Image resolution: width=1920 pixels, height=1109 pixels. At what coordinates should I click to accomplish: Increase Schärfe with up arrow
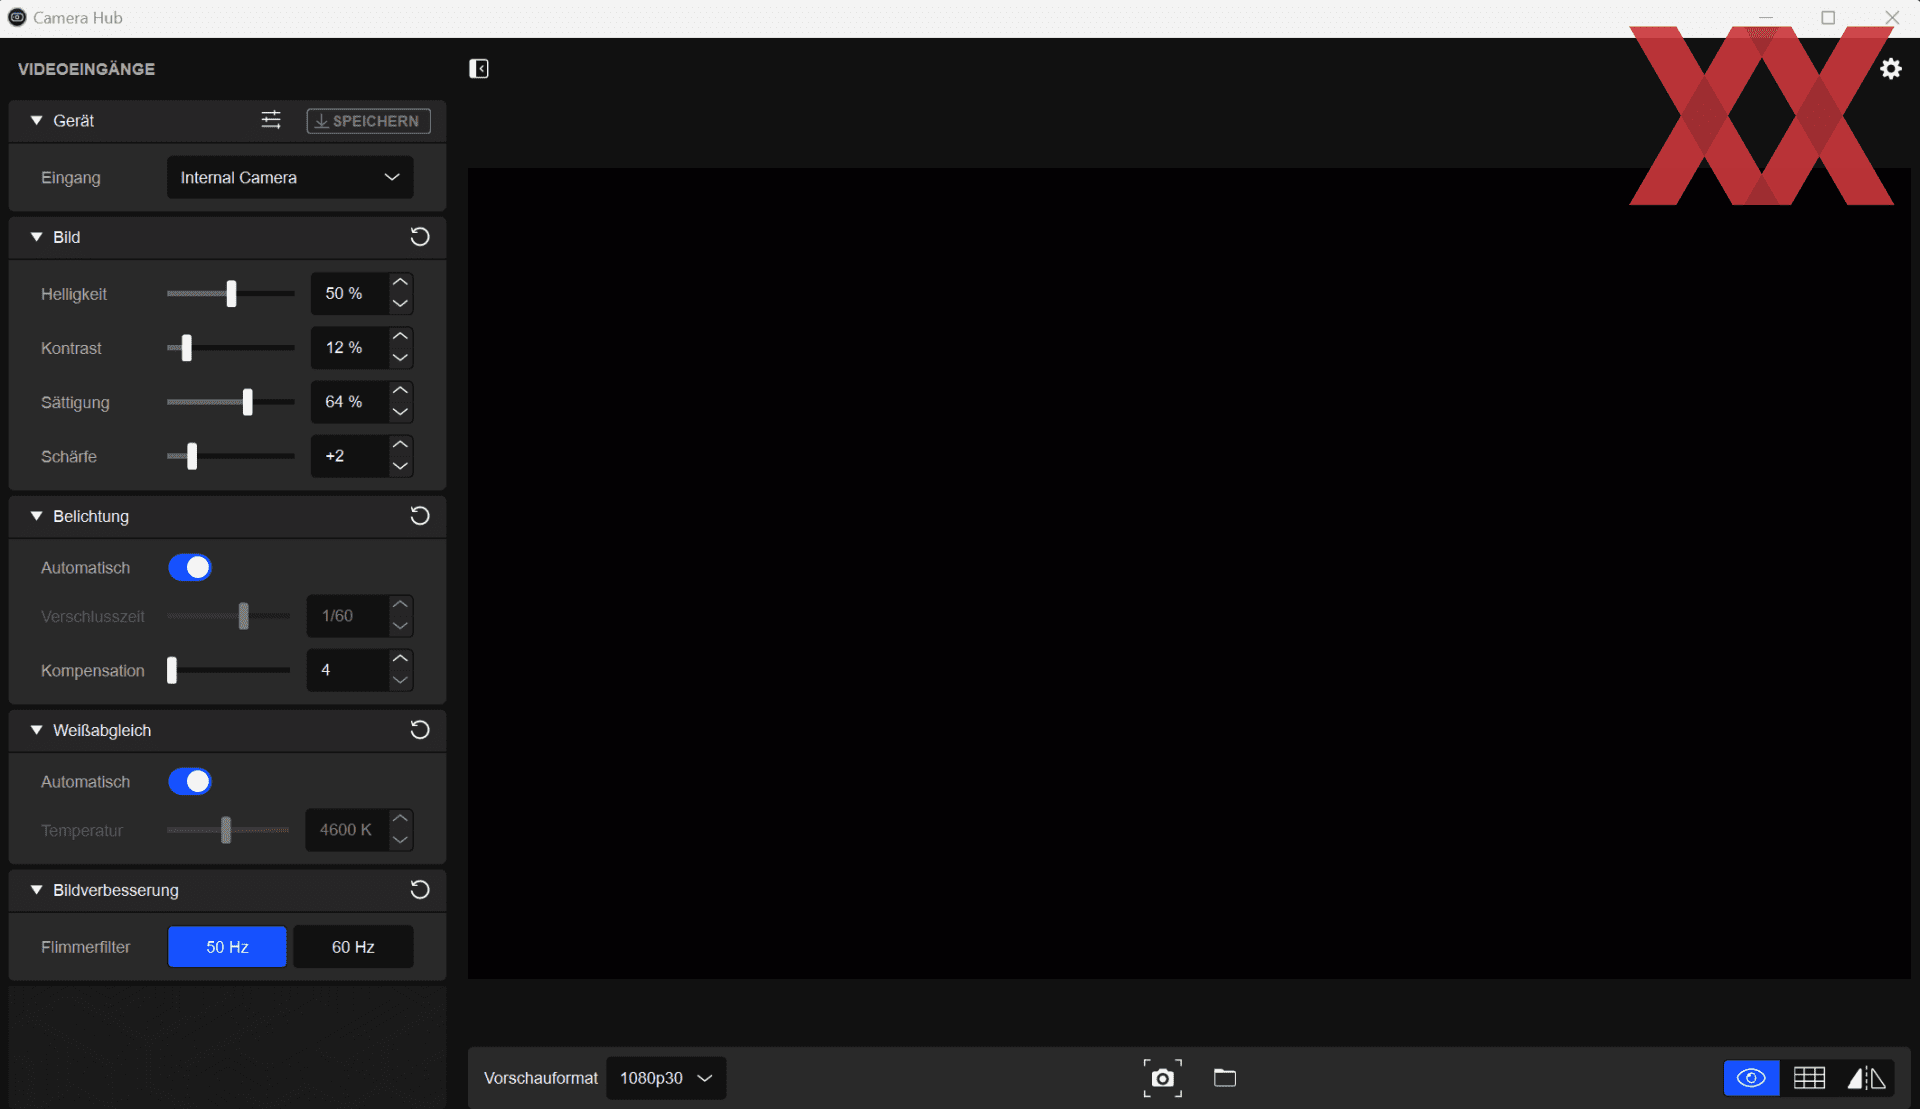click(x=400, y=444)
